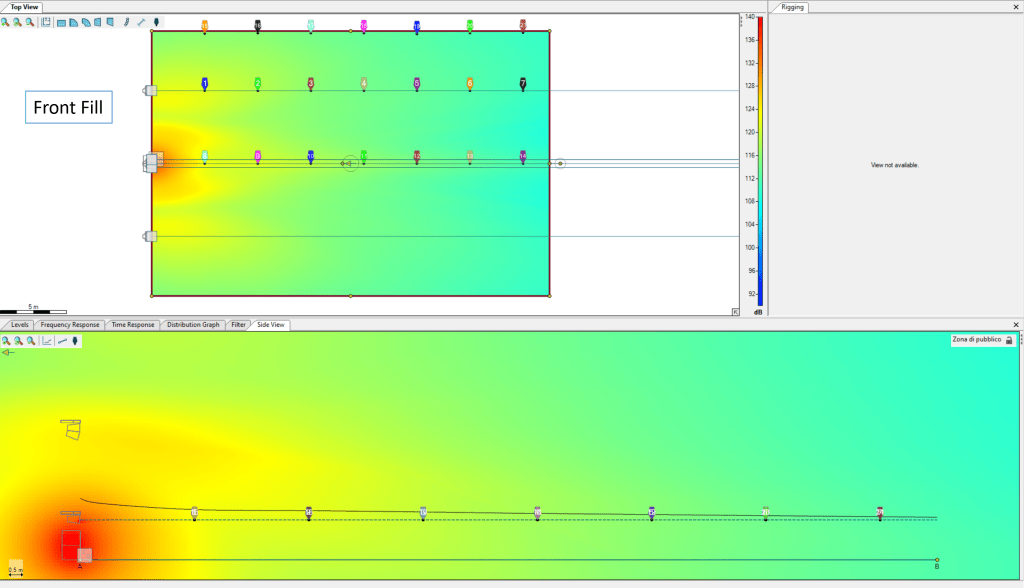Click the Front Fill label box
Screen dimensions: 1024x588
[x=68, y=107]
